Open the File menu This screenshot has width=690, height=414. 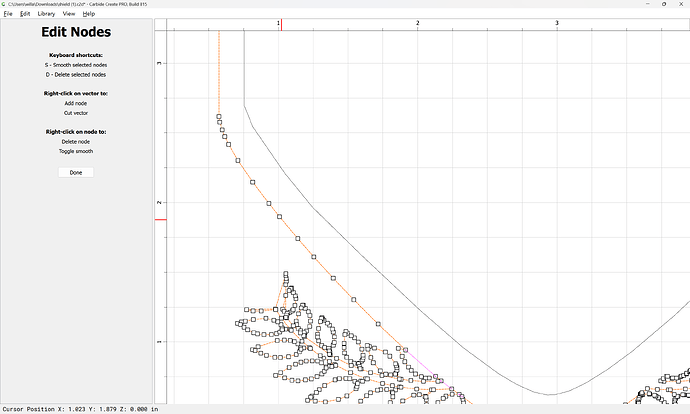click(x=8, y=14)
